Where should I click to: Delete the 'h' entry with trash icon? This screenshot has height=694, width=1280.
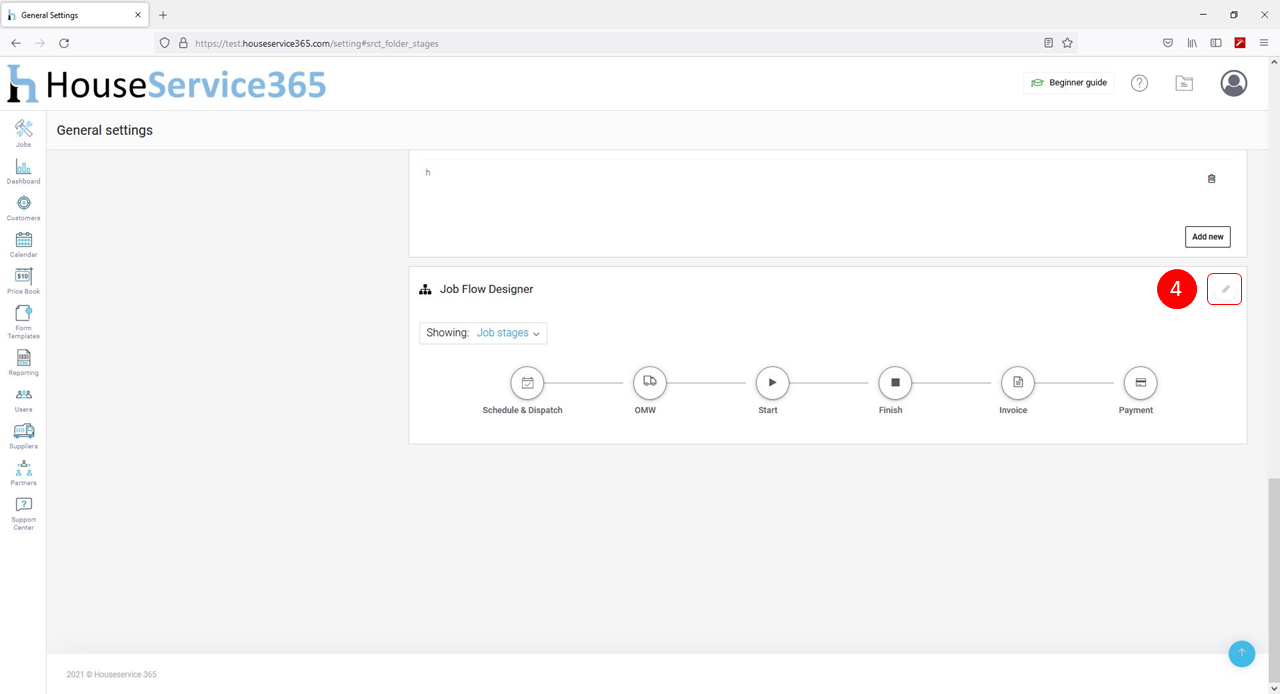[x=1211, y=179]
